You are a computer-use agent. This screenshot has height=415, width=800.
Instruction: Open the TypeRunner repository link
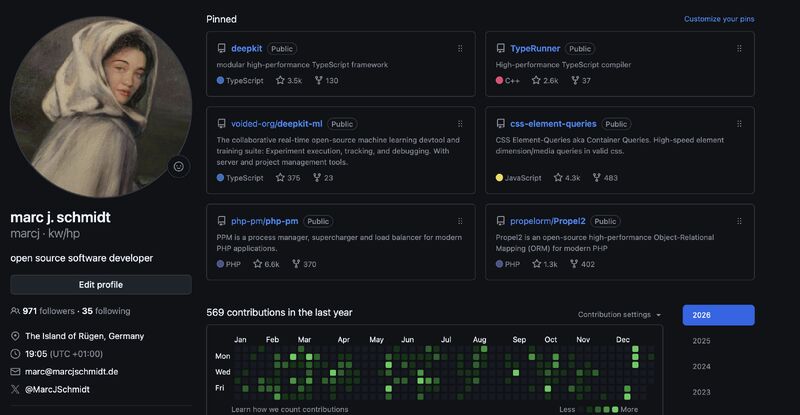(535, 48)
